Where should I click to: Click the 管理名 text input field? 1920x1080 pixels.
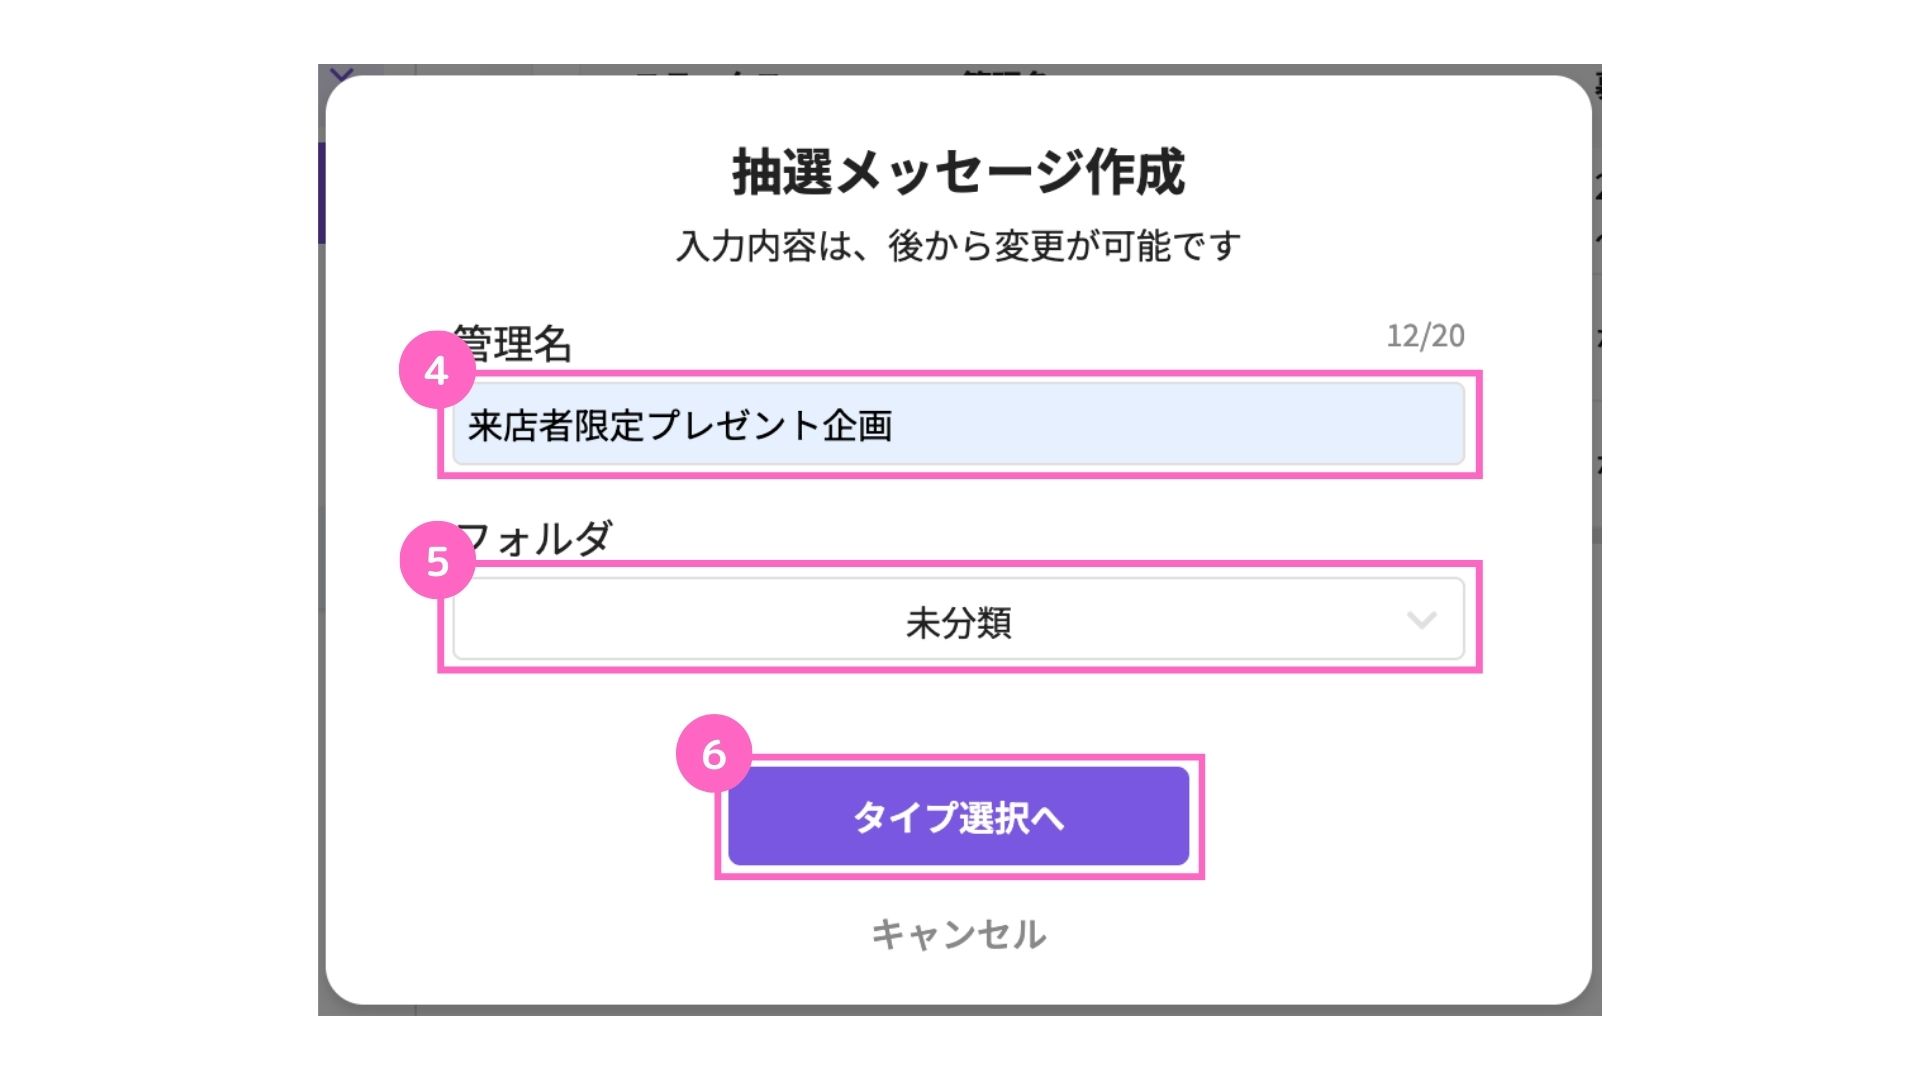coord(958,424)
